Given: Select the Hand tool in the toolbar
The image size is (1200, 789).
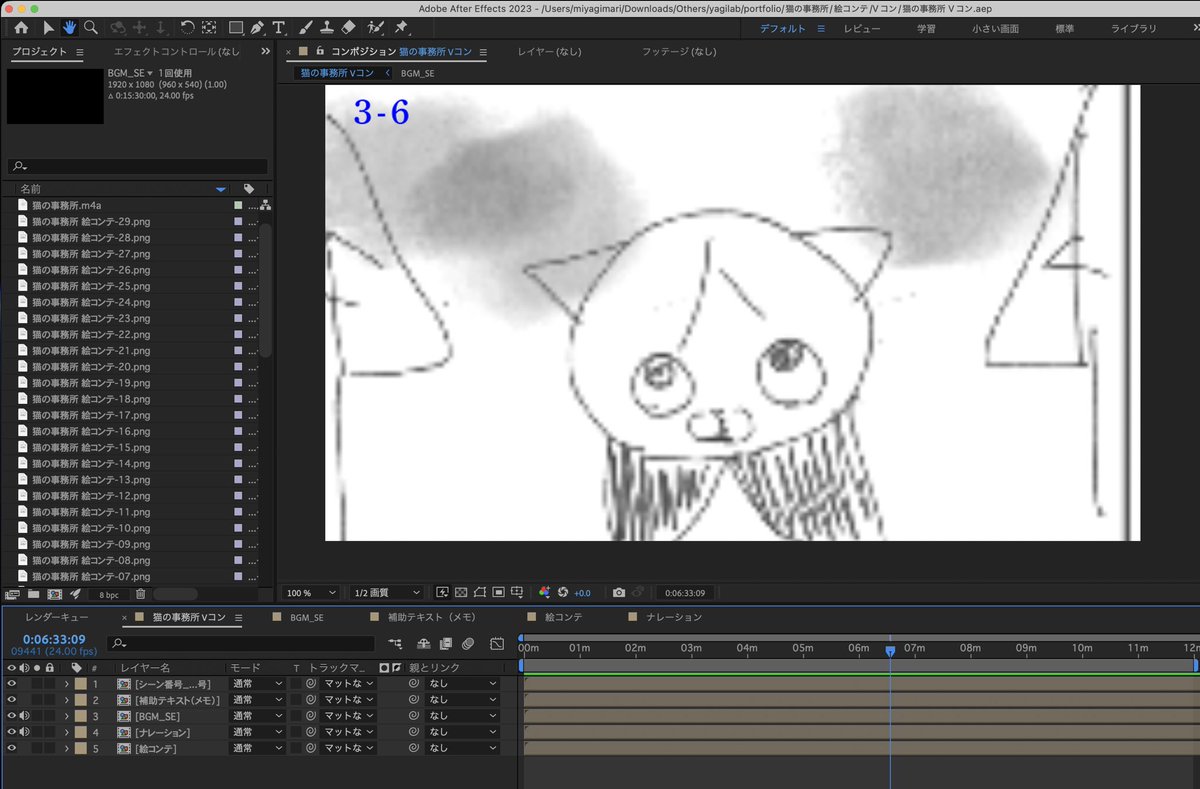Looking at the screenshot, I should [68, 27].
